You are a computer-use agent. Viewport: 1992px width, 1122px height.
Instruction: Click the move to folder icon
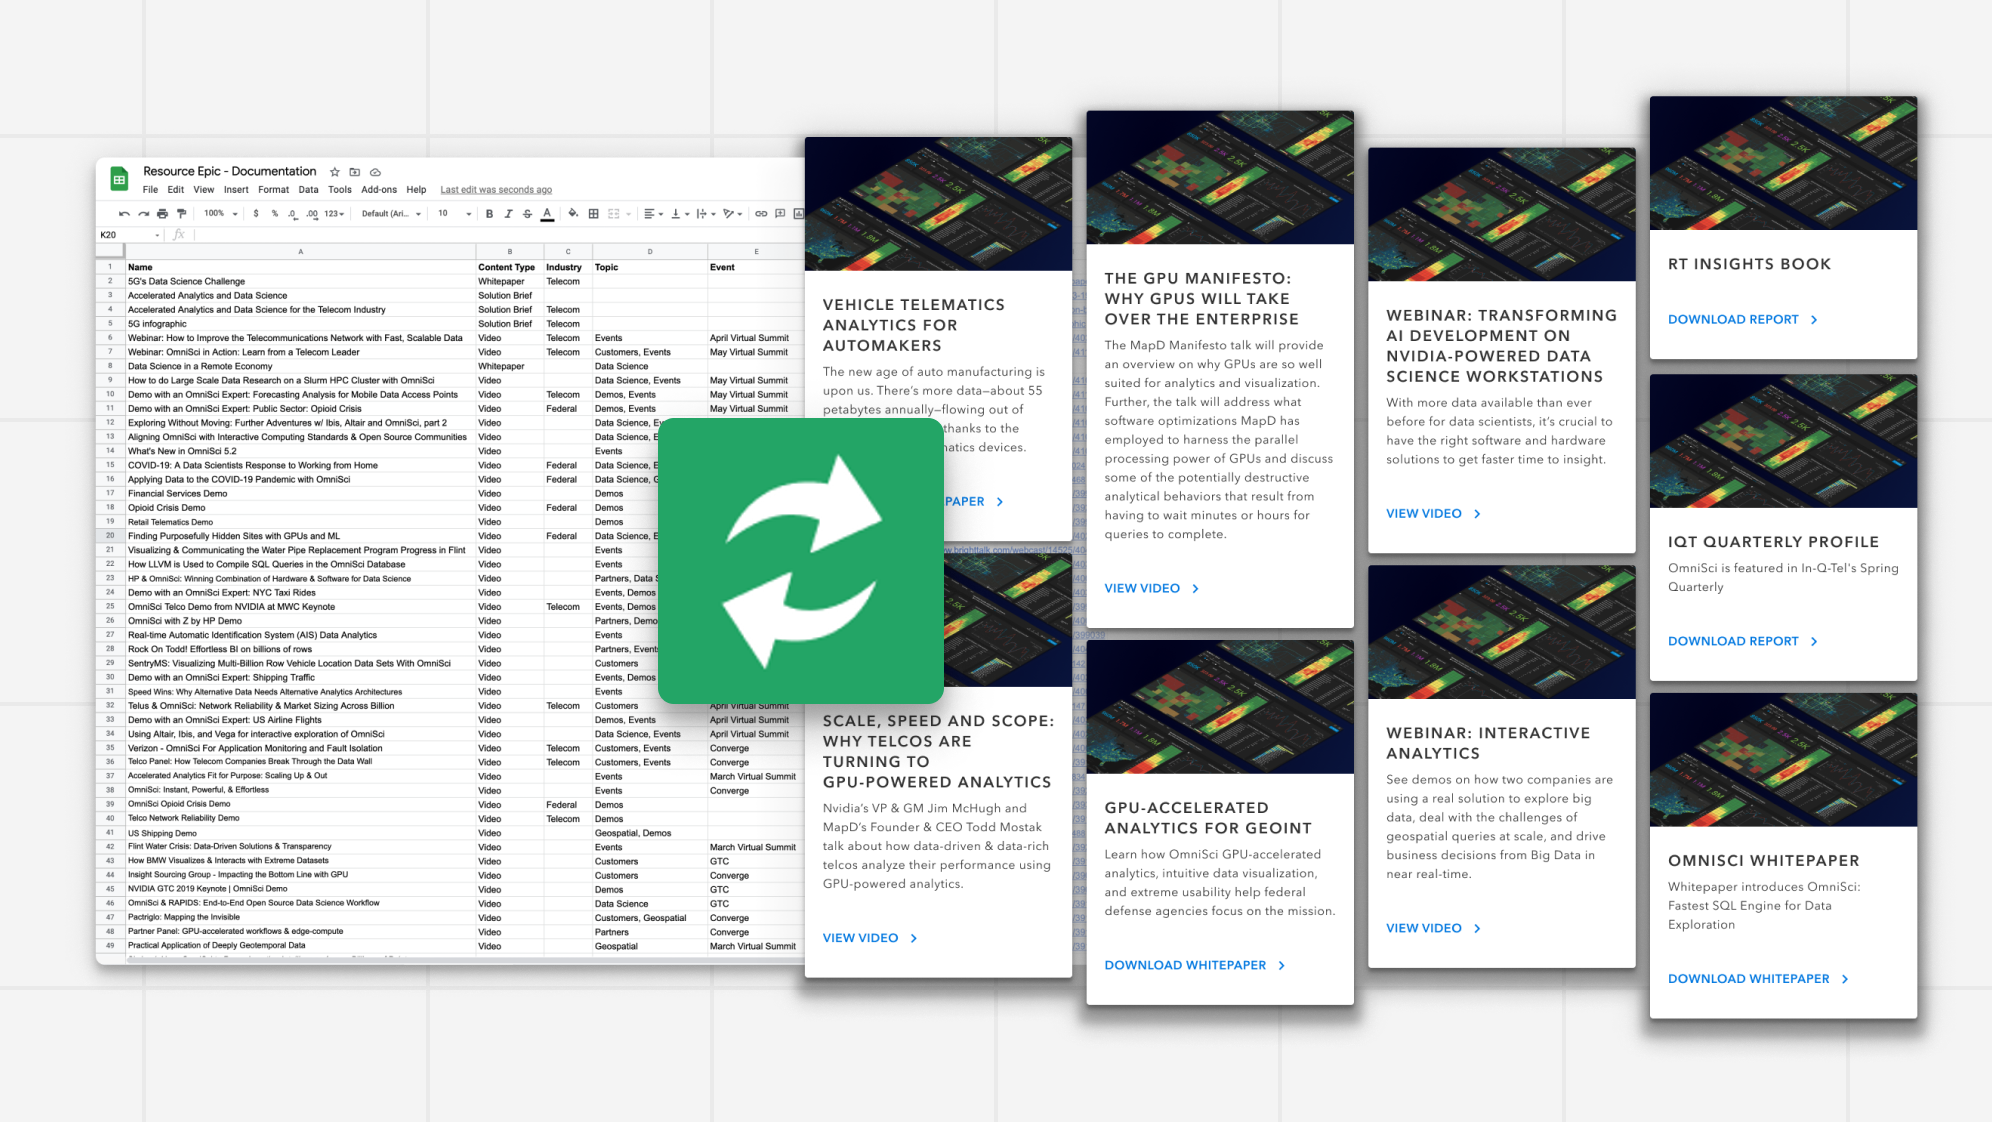point(355,172)
